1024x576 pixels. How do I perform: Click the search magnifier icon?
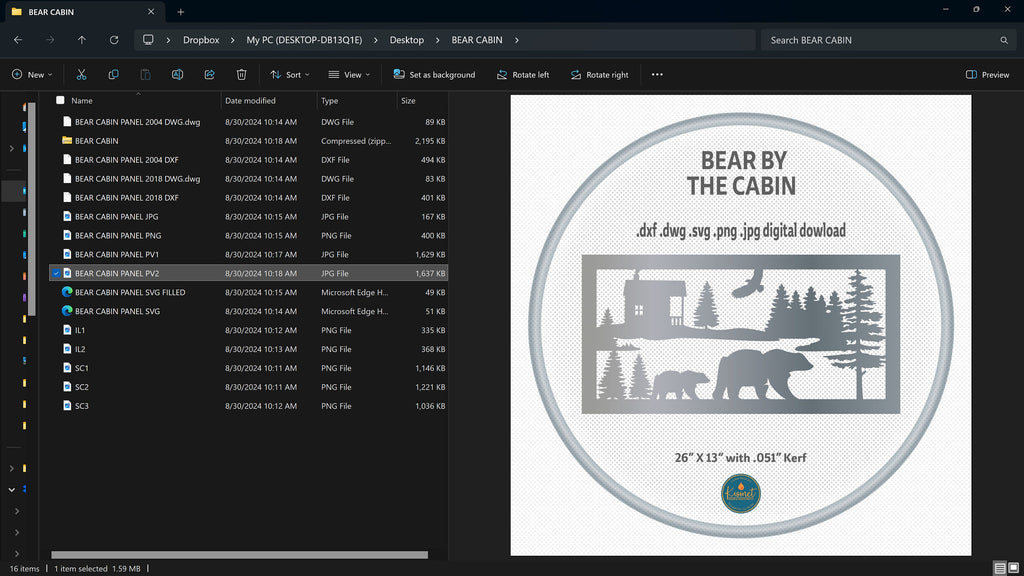tap(1004, 40)
